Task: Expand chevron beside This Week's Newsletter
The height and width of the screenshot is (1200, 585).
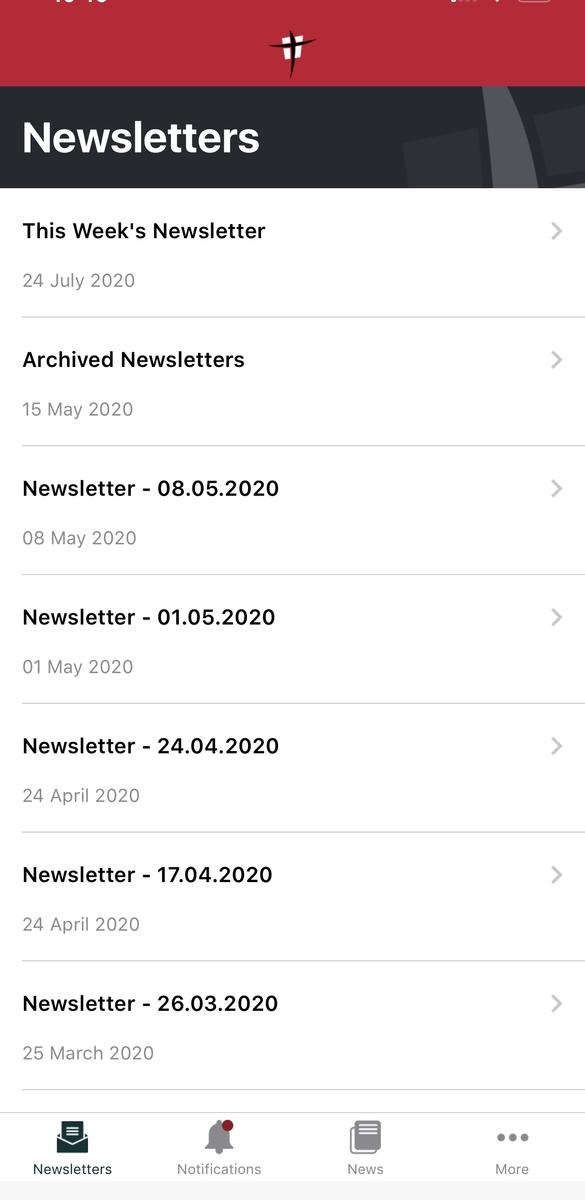Action: [x=557, y=231]
